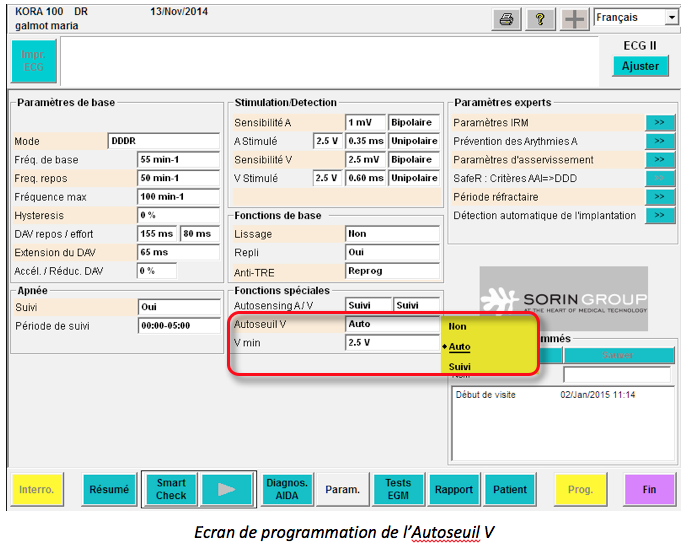Click the Fréq. de base value field
This screenshot has width=688, height=551.
(x=178, y=160)
